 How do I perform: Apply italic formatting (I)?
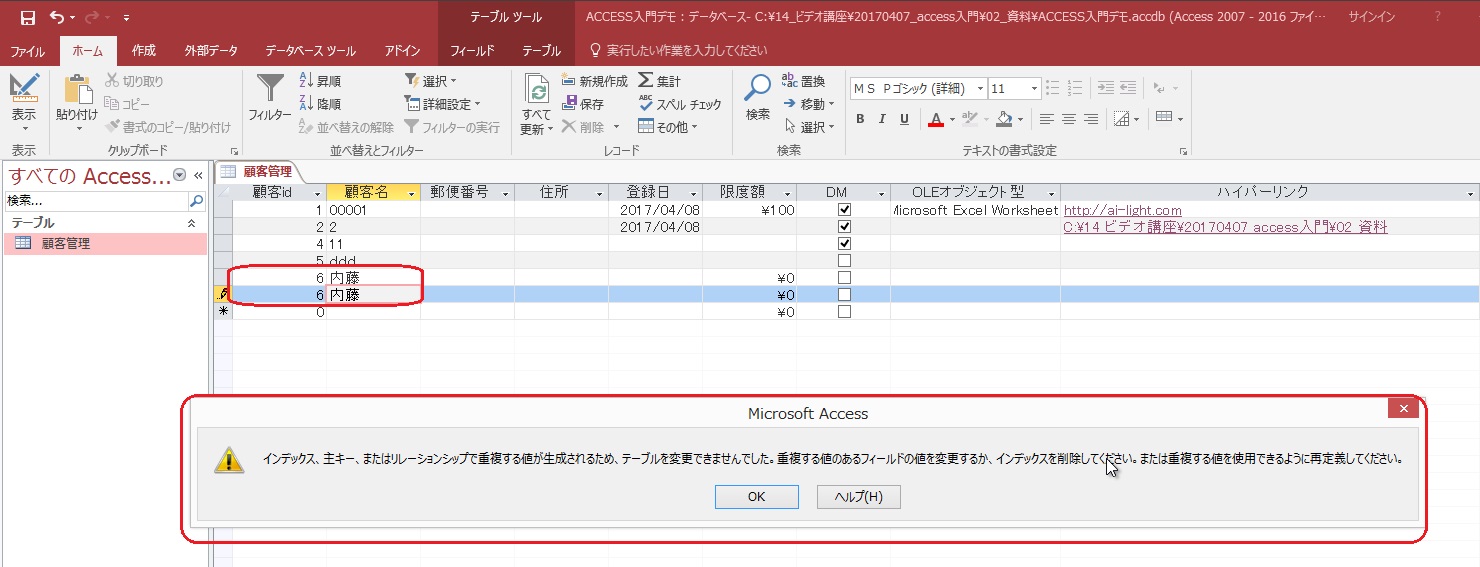click(882, 119)
